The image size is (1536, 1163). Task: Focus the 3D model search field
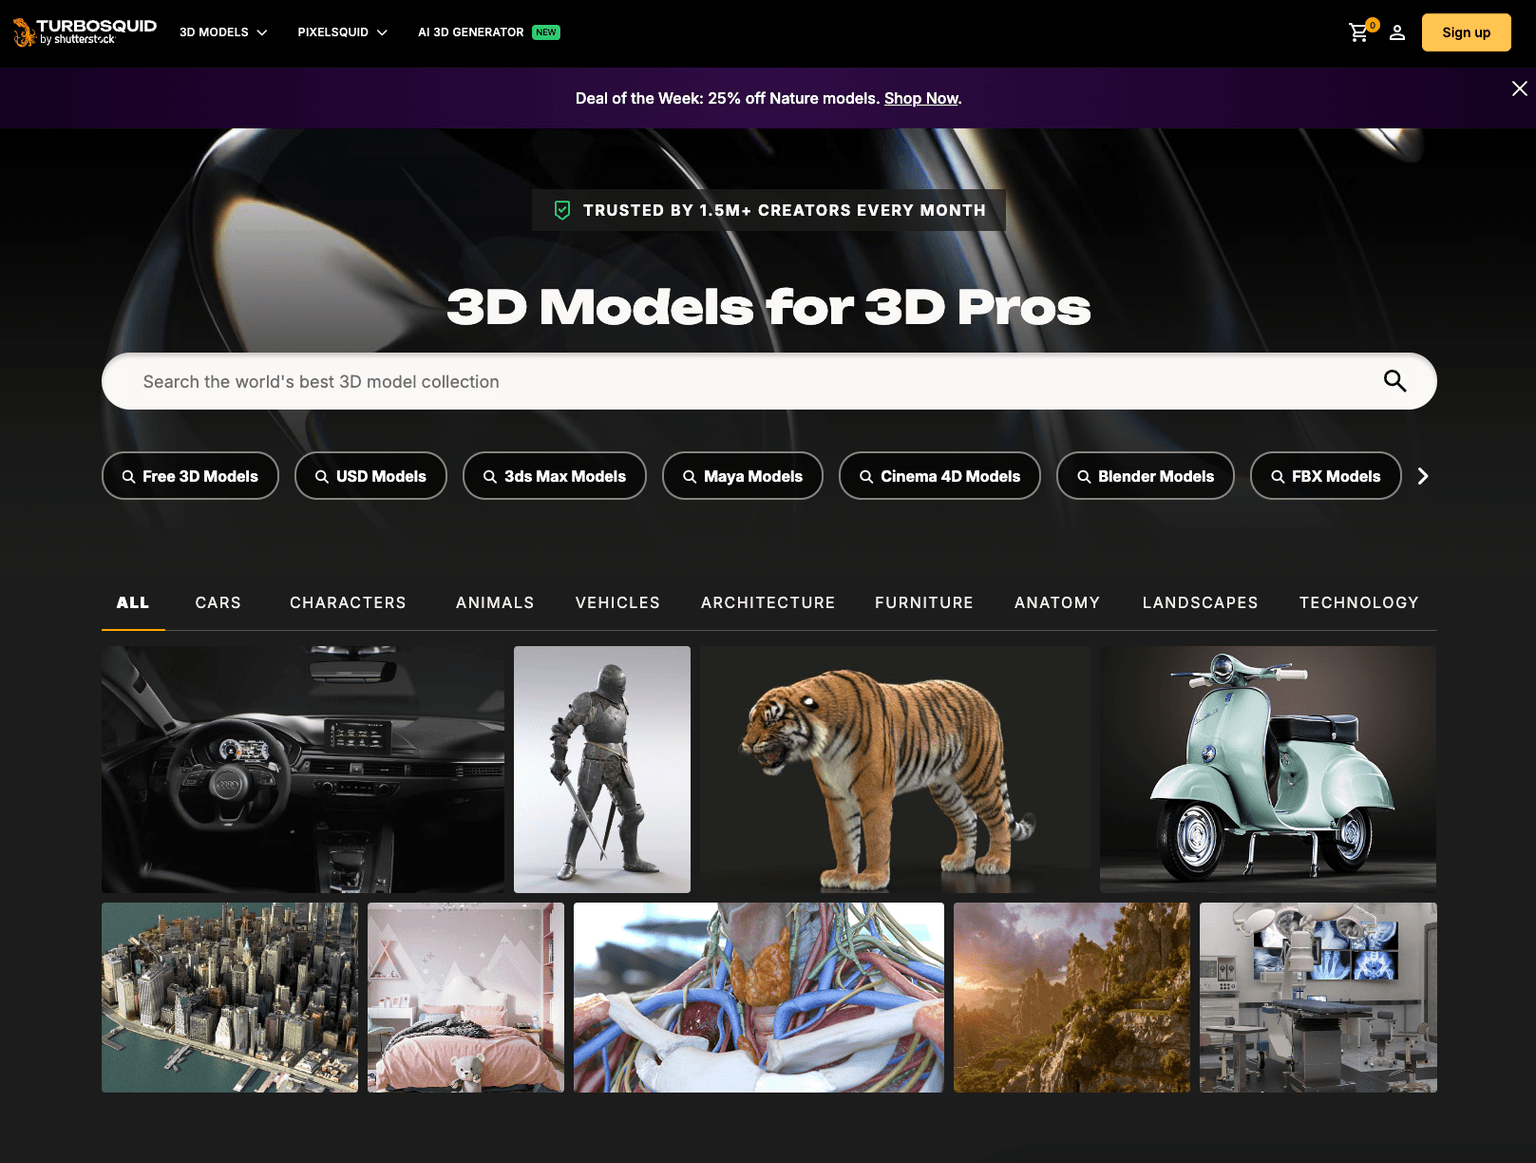coord(740,381)
